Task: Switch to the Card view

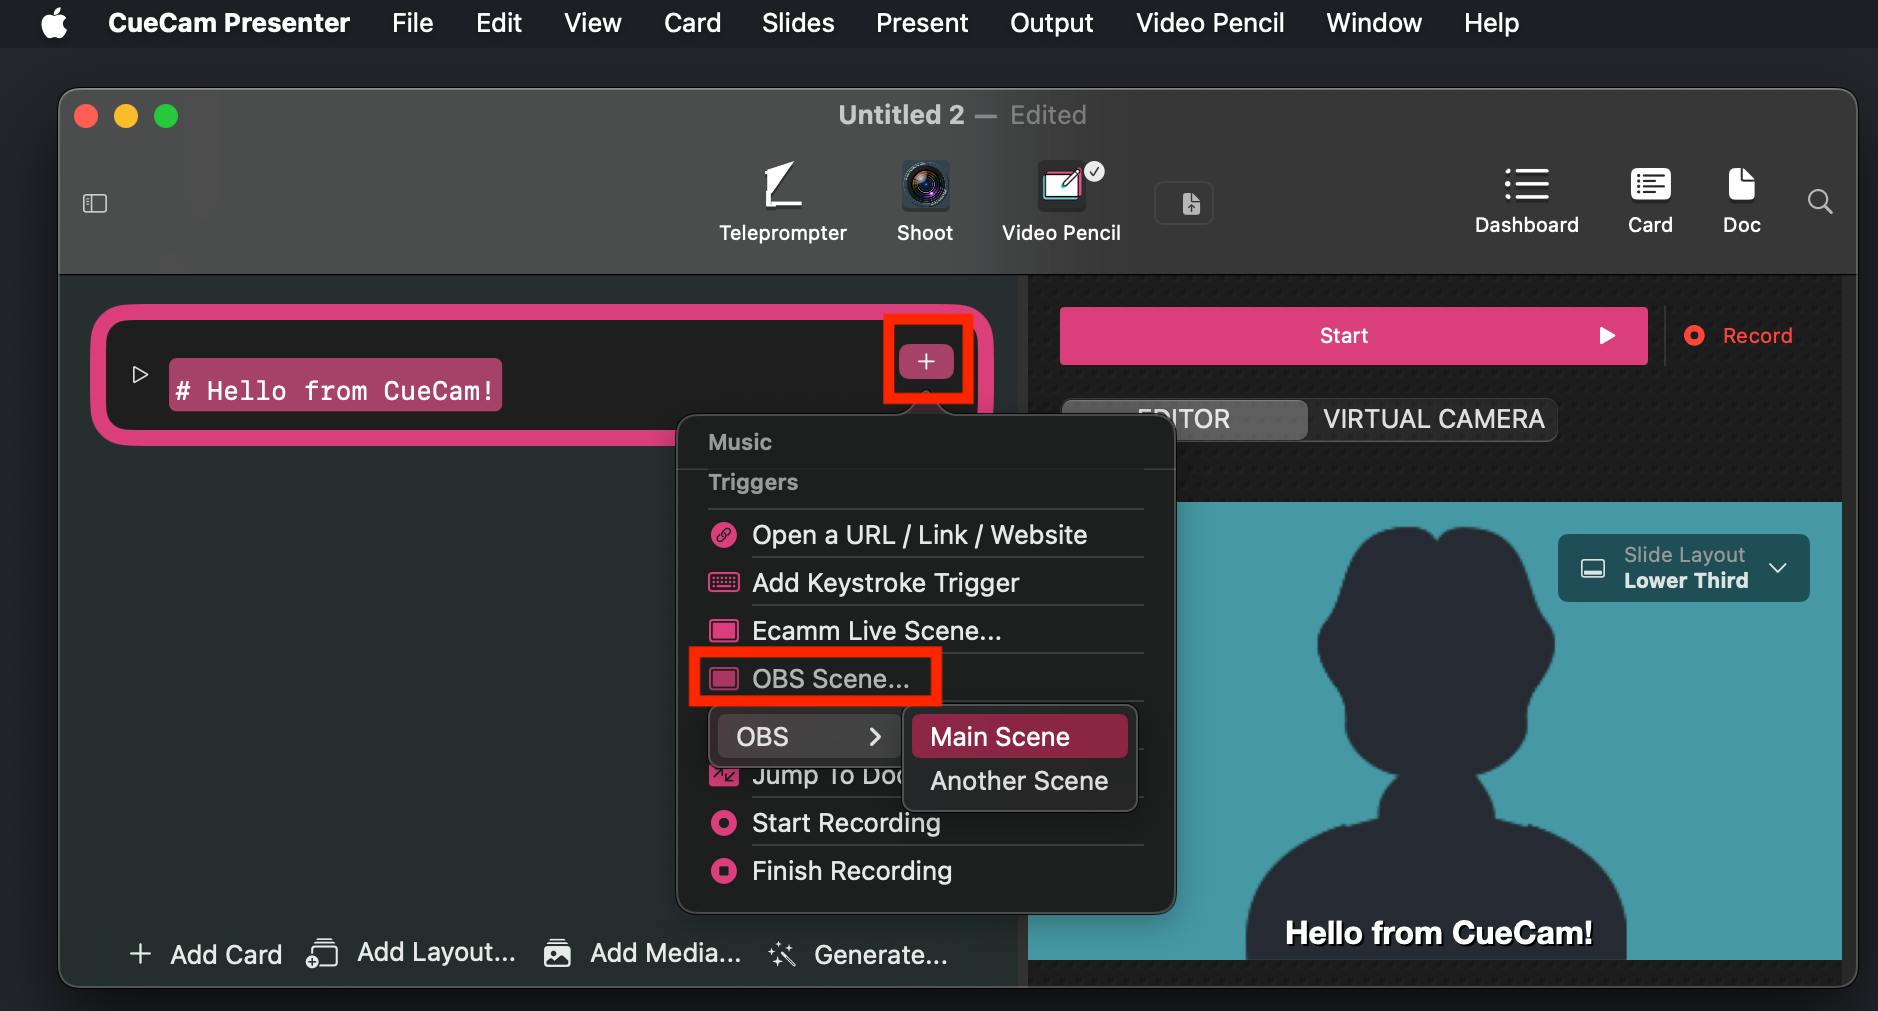Action: tap(1650, 202)
